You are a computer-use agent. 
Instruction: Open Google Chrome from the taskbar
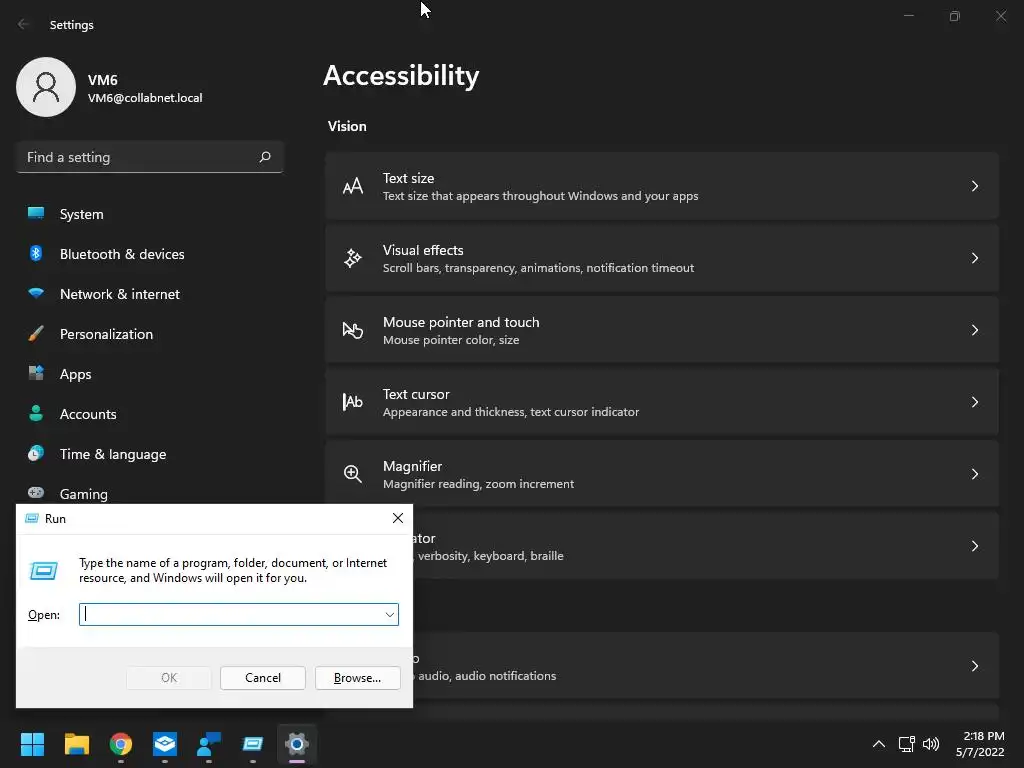click(121, 744)
